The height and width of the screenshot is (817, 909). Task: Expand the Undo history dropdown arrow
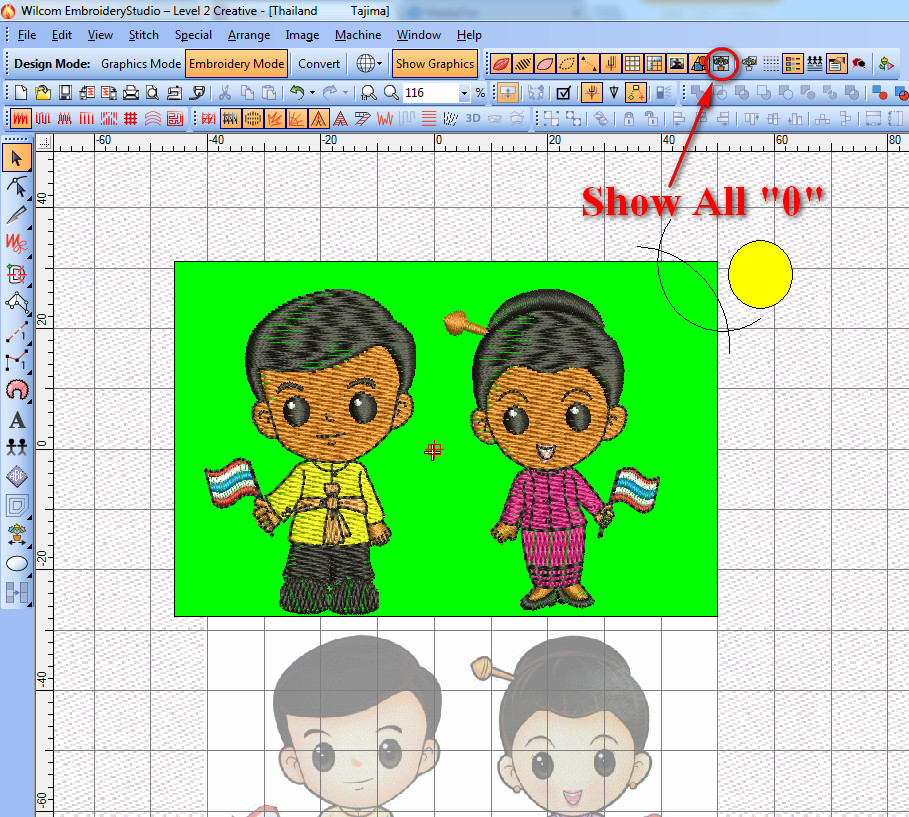click(x=312, y=93)
